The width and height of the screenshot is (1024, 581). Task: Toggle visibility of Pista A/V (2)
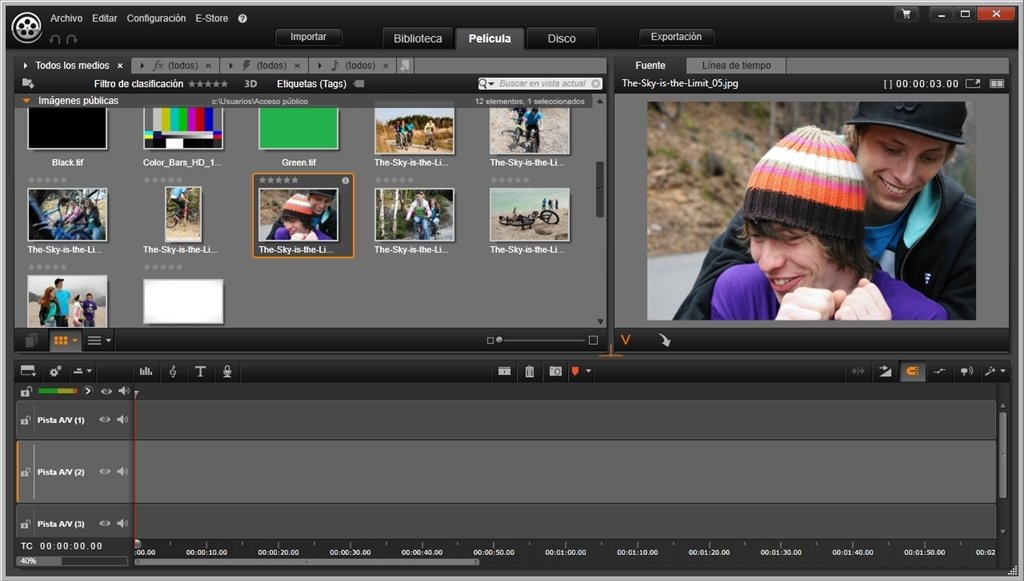click(104, 471)
